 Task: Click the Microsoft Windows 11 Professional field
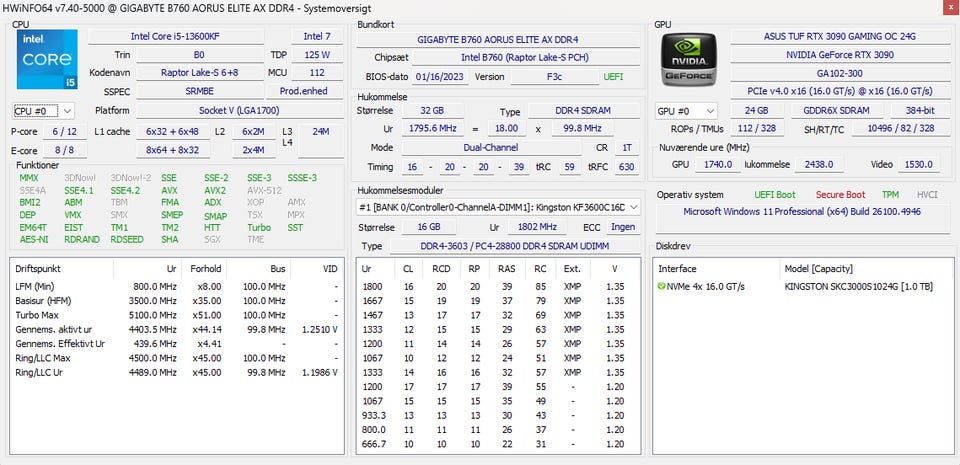[x=801, y=212]
